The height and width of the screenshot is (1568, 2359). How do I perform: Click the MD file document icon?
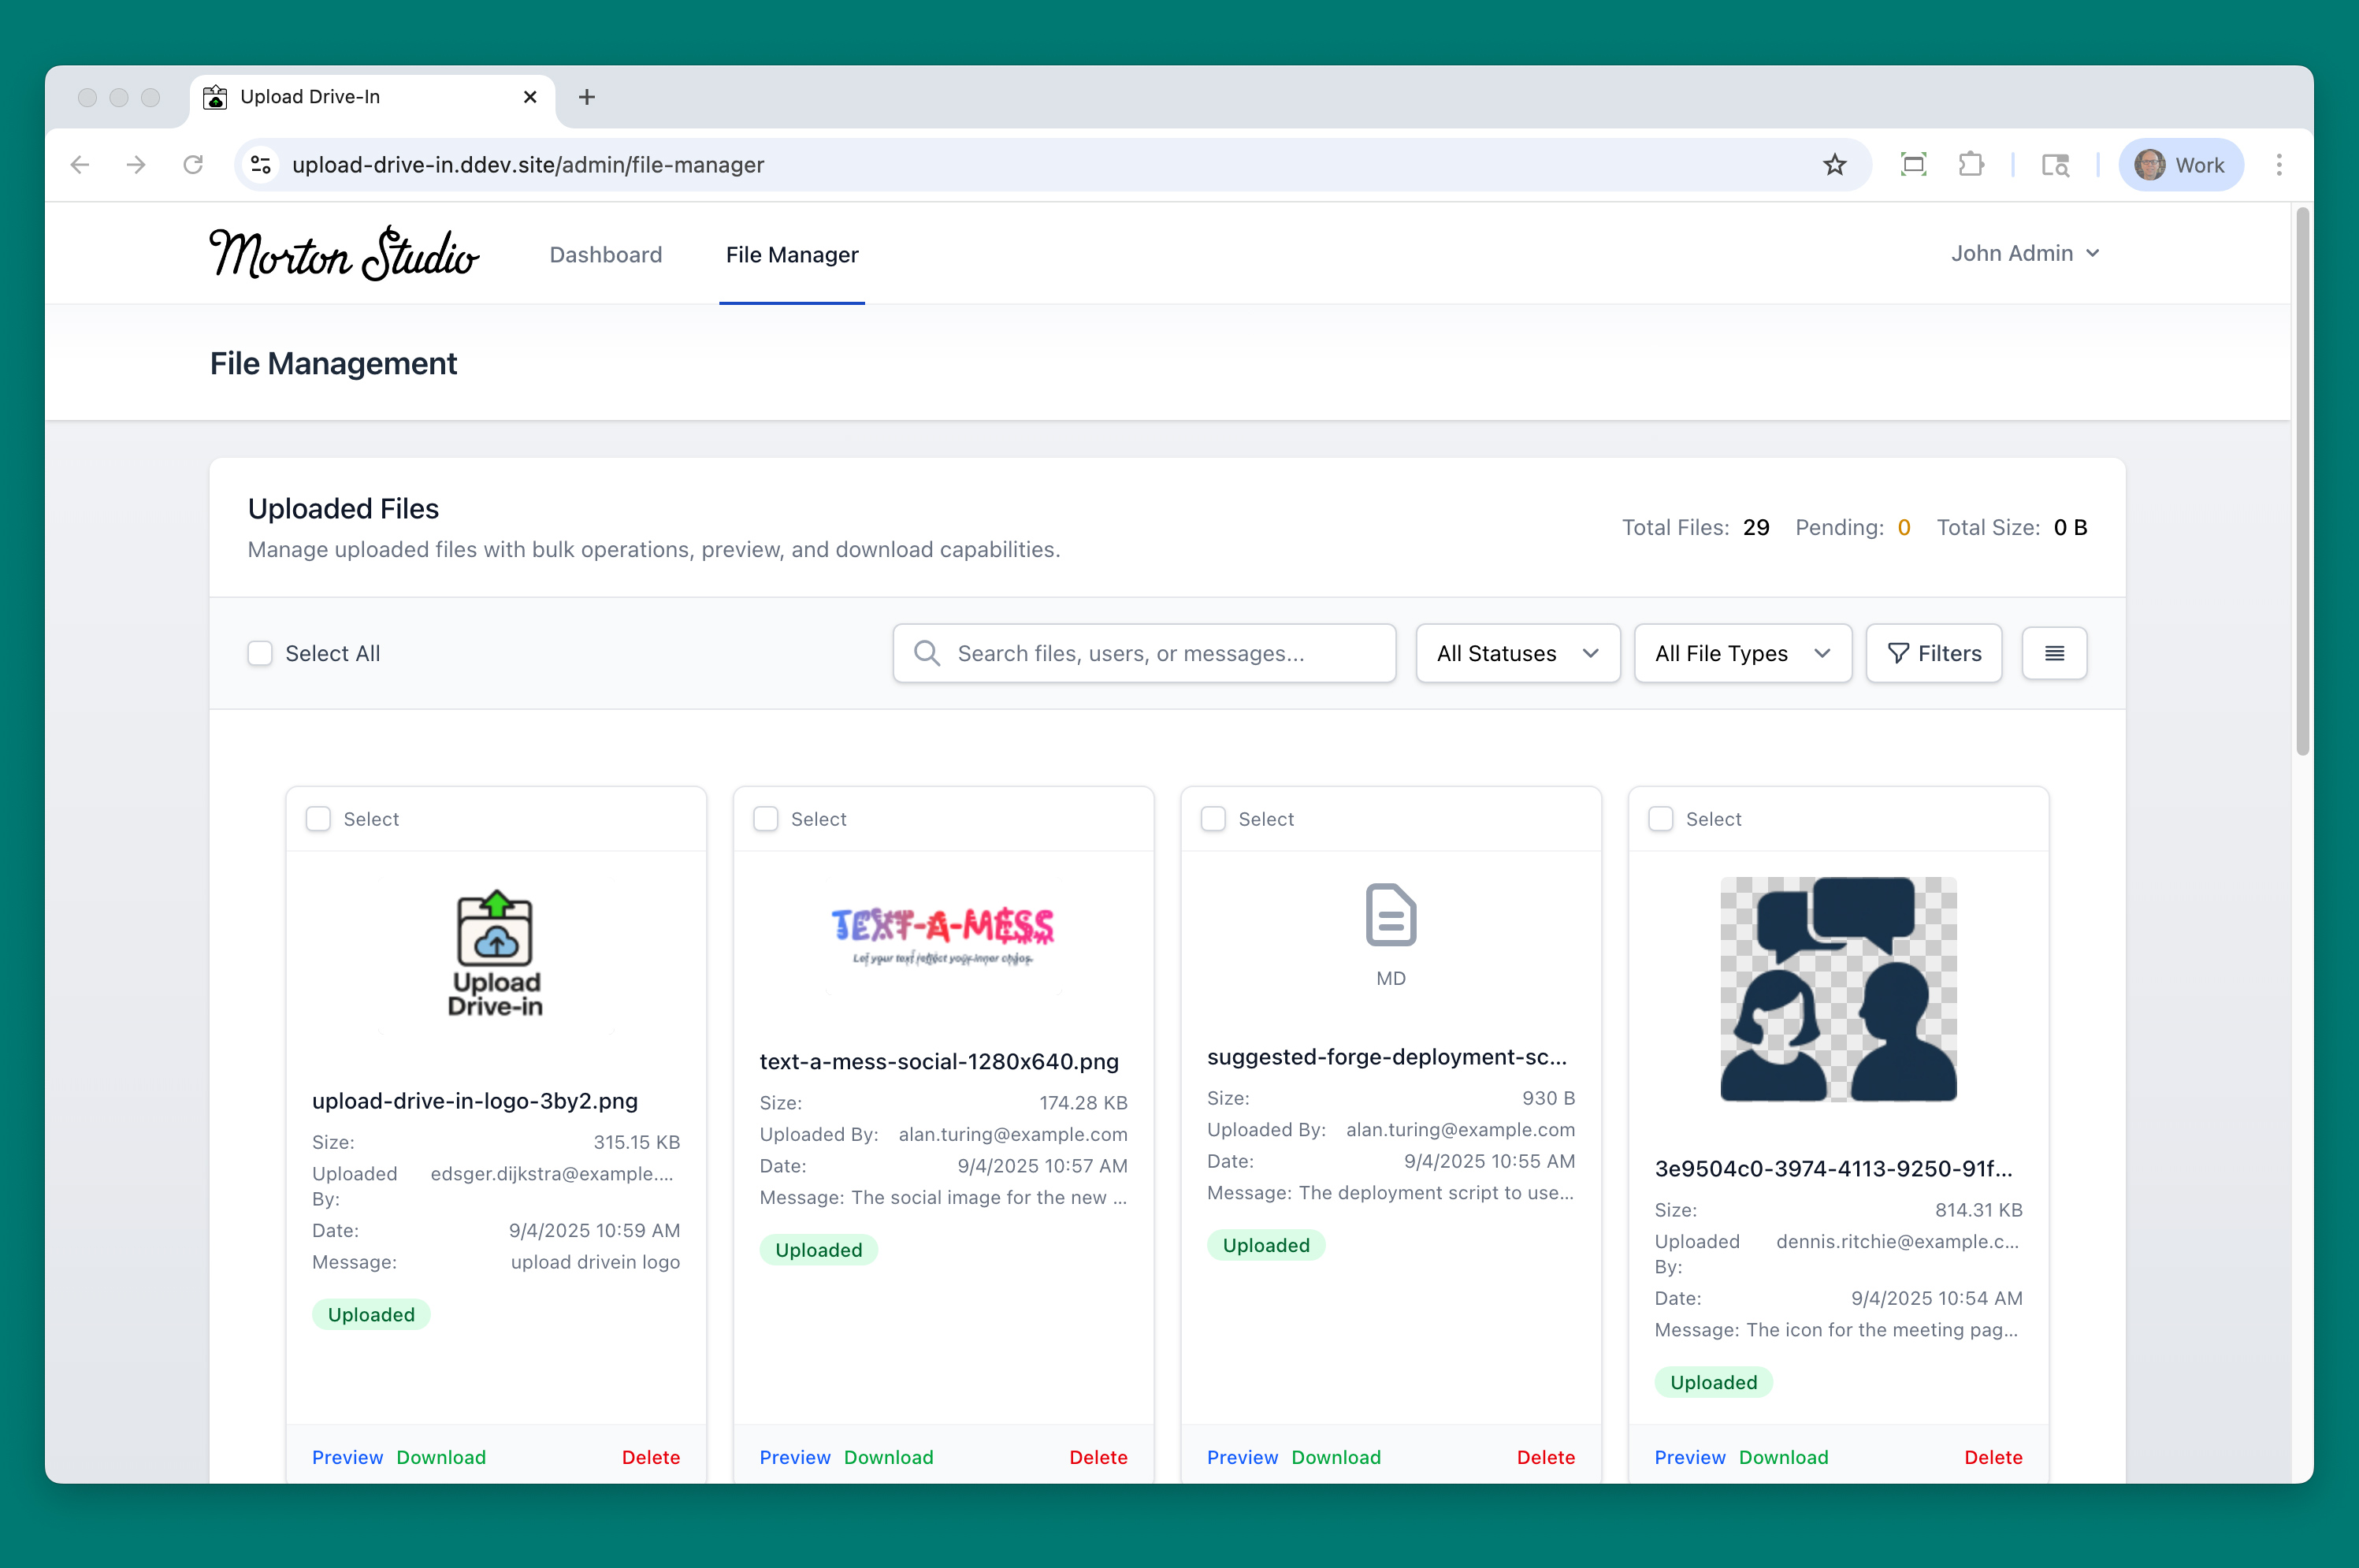pyautogui.click(x=1390, y=915)
